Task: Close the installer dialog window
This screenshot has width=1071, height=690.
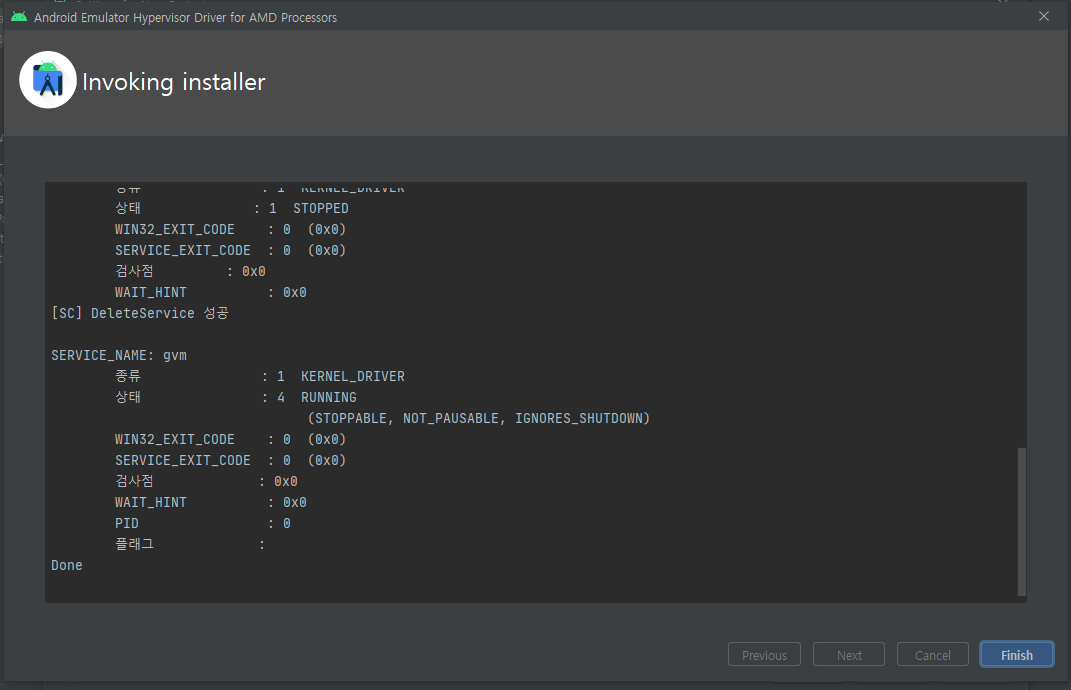Action: pyautogui.click(x=1044, y=16)
